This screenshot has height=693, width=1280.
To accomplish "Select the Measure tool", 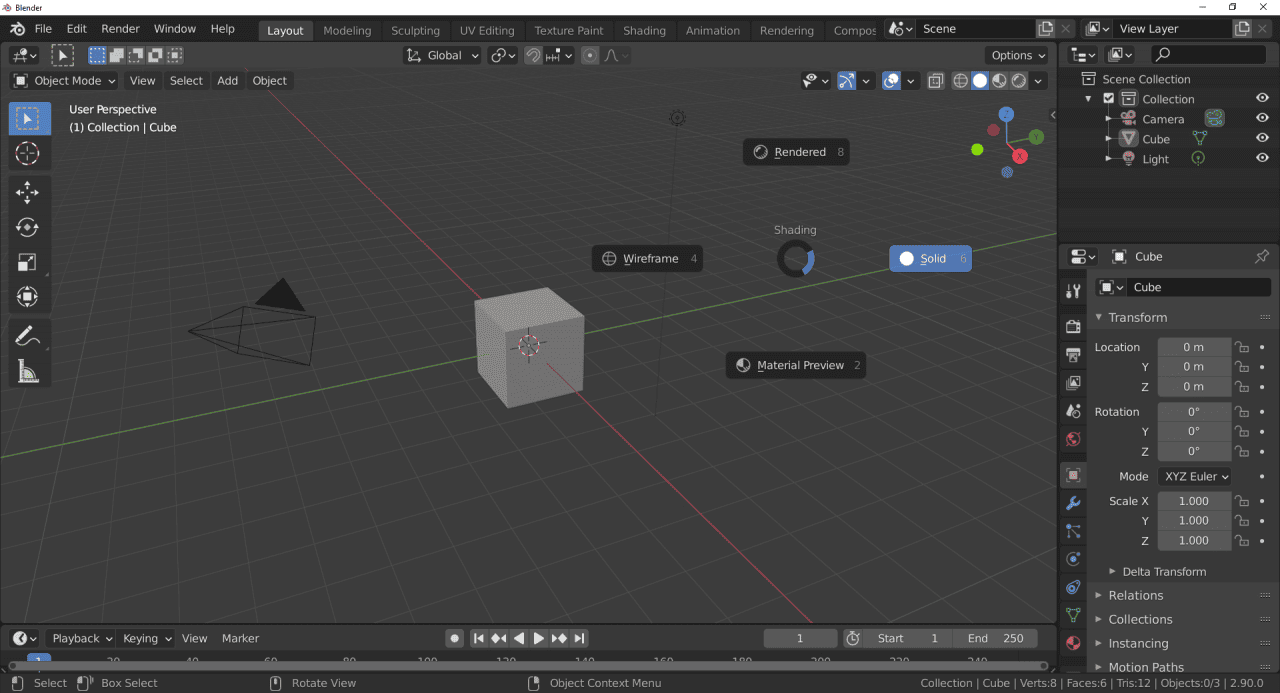I will click(x=29, y=371).
